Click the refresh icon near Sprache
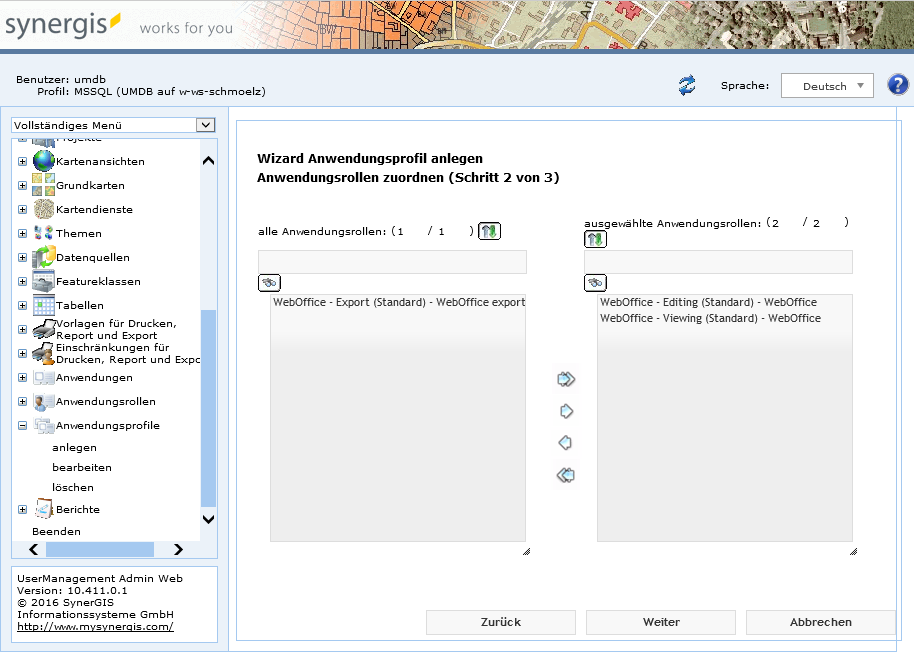The height and width of the screenshot is (668, 914). point(686,86)
